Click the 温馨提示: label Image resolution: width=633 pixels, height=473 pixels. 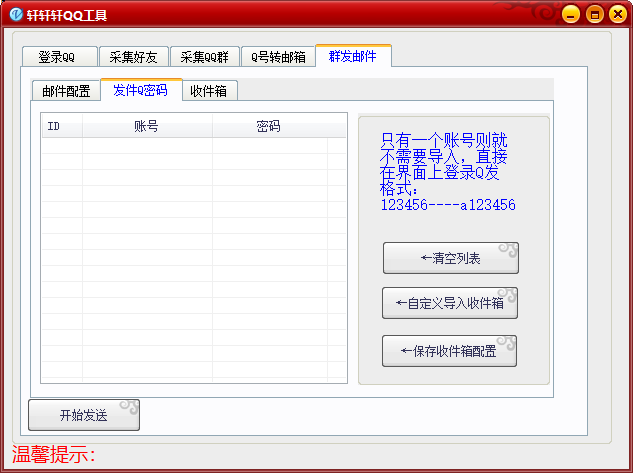click(x=54, y=454)
